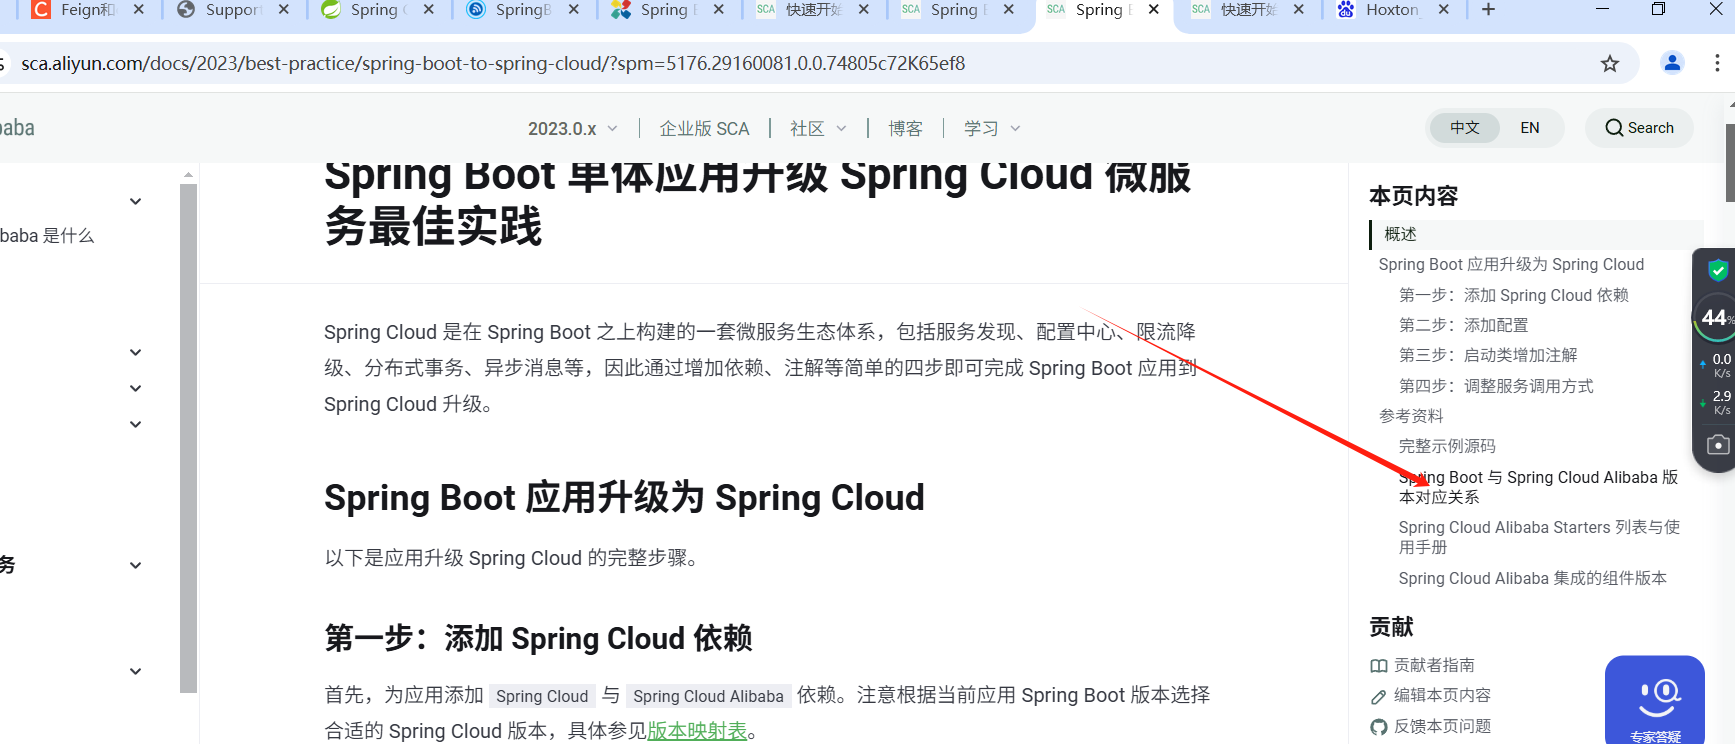Open Spring Cloud Alibaba Starters 列表与使用手册 entry
This screenshot has width=1735, height=744.
pyautogui.click(x=1539, y=537)
